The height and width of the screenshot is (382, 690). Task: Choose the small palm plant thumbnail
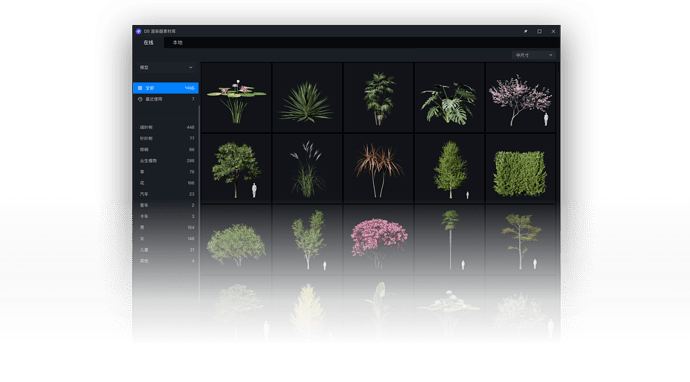click(x=378, y=97)
